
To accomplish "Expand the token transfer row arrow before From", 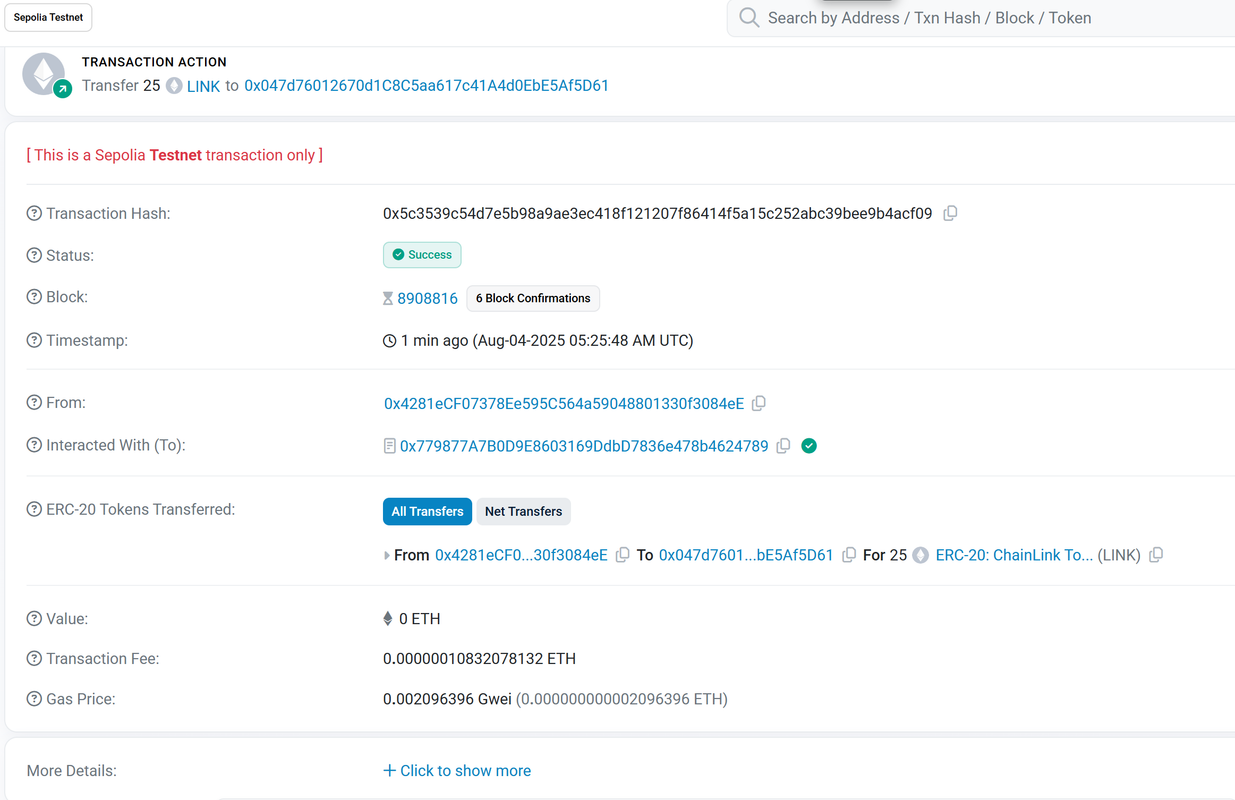I will (387, 555).
